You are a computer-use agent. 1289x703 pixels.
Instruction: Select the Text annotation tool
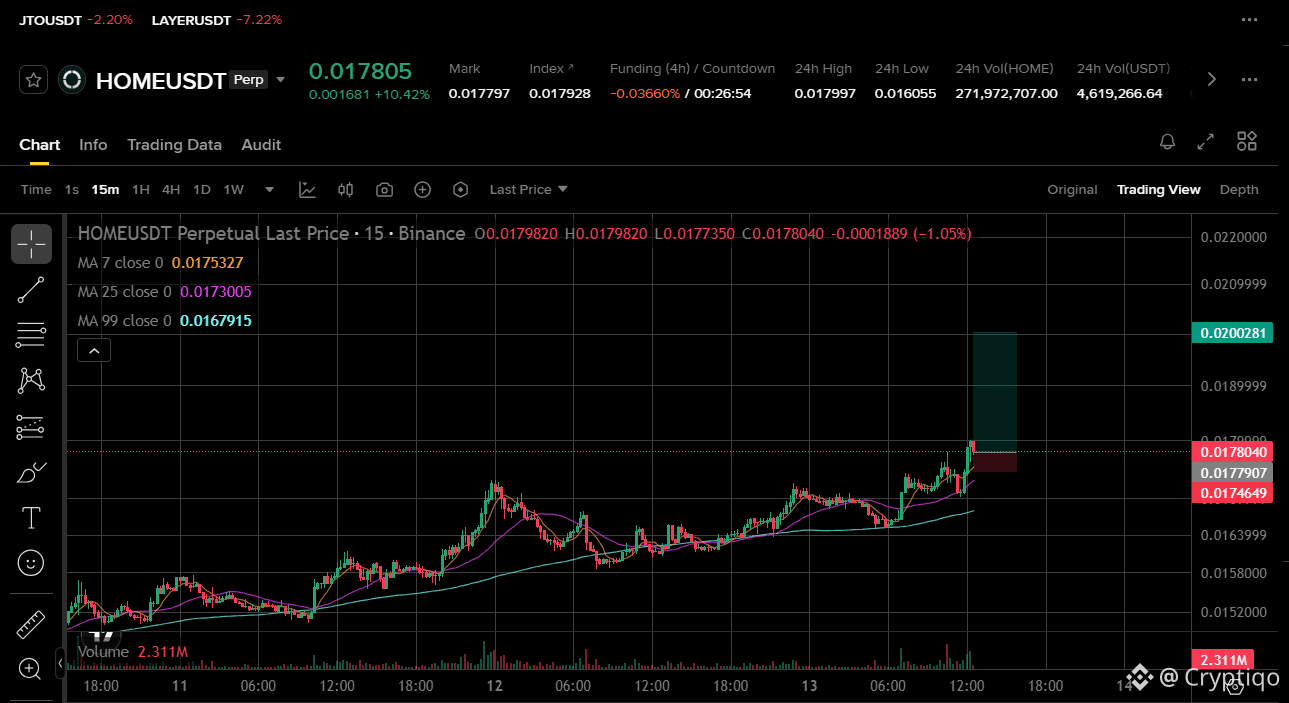pyautogui.click(x=32, y=518)
